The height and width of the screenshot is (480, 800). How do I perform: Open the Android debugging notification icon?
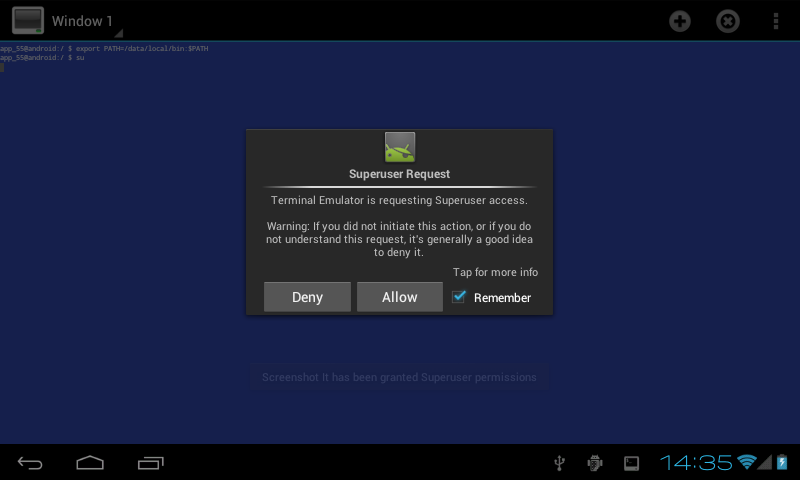point(595,463)
